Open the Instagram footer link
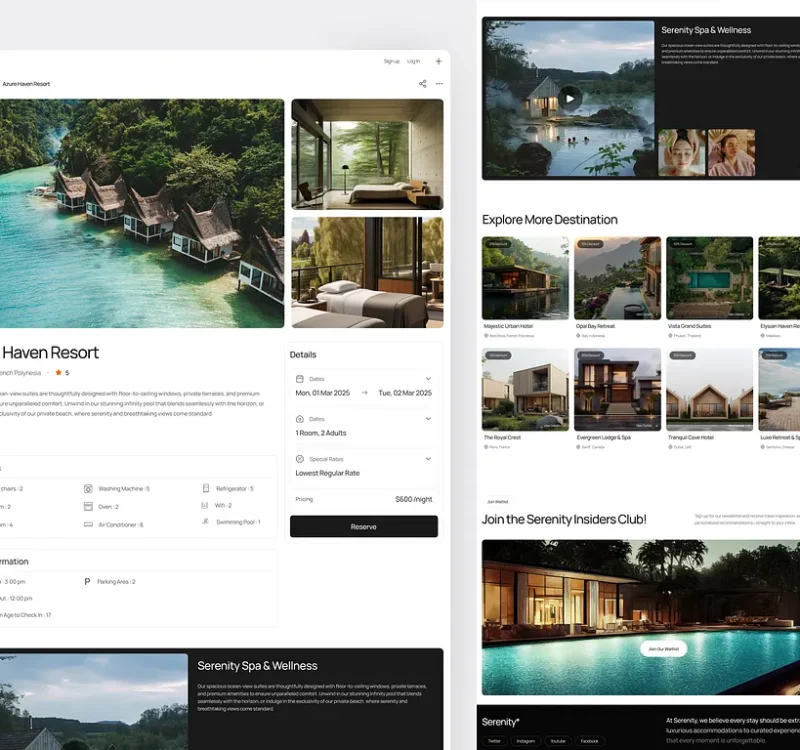Screen dimensions: 800x750 [x=526, y=741]
